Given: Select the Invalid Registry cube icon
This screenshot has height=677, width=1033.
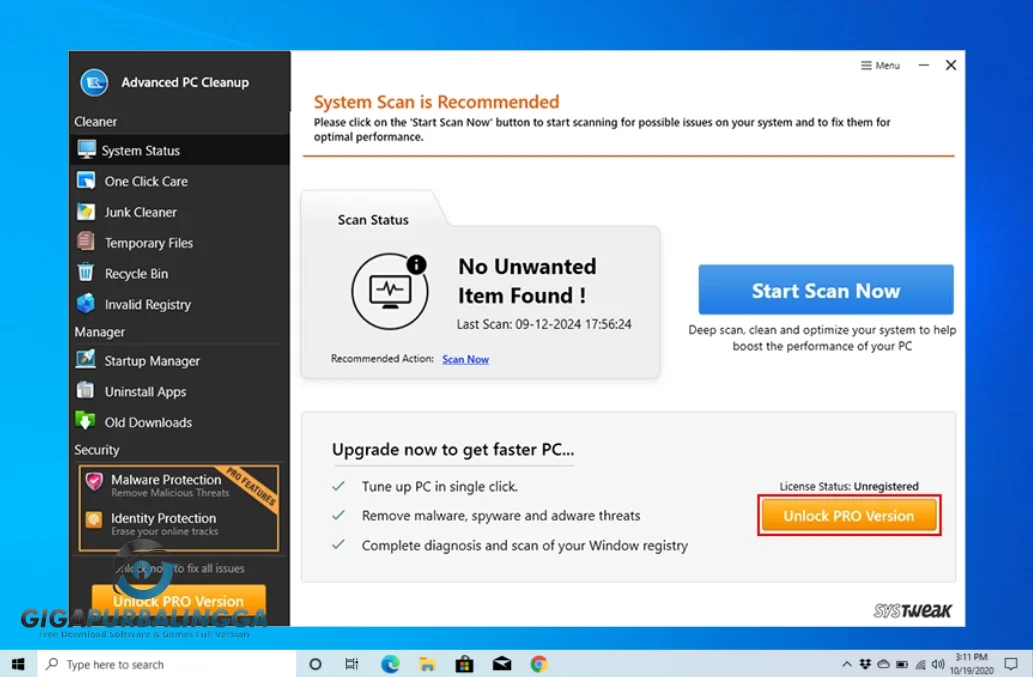Looking at the screenshot, I should [86, 303].
